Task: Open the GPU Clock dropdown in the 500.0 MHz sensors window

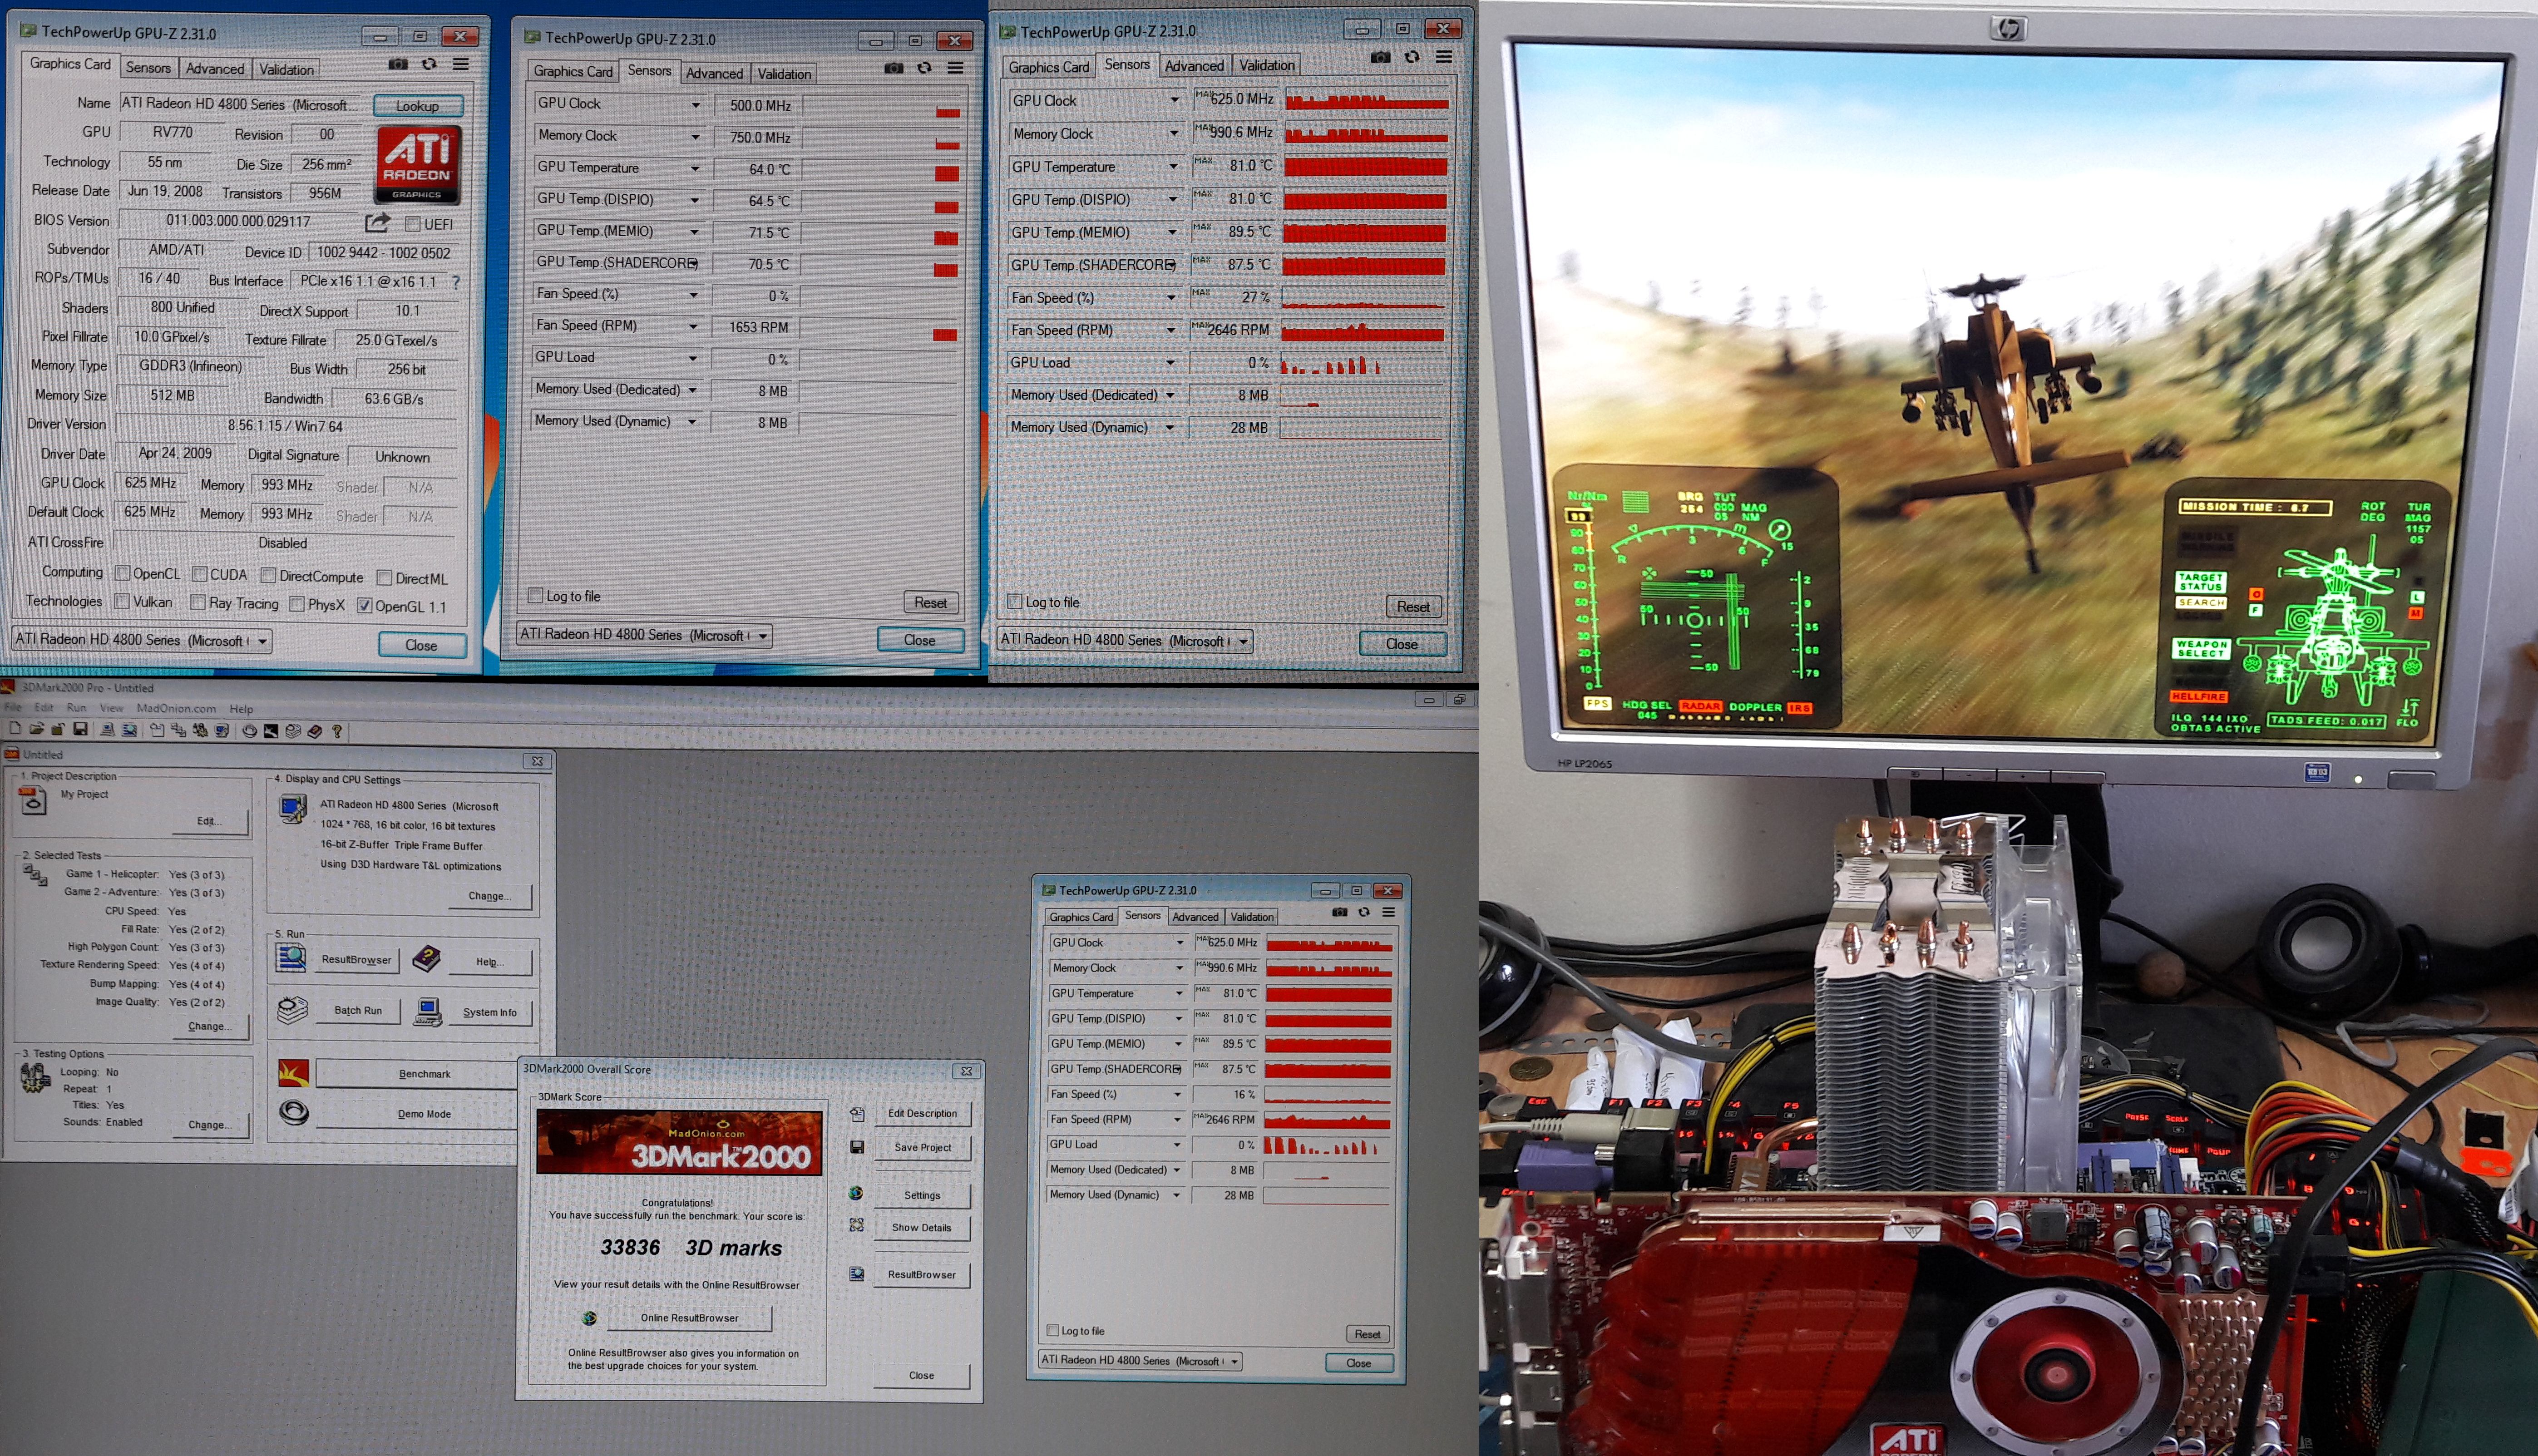Action: (695, 104)
